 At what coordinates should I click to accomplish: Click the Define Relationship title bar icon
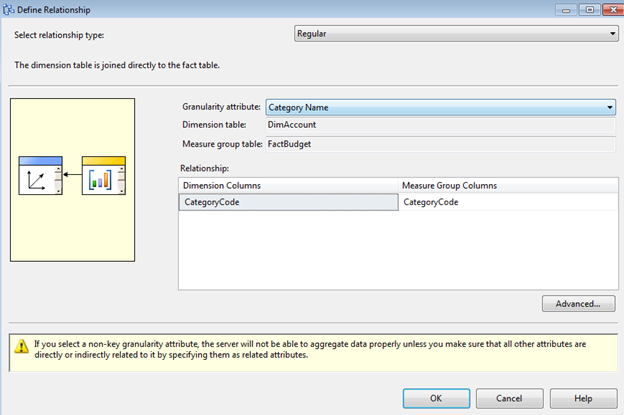(10, 10)
